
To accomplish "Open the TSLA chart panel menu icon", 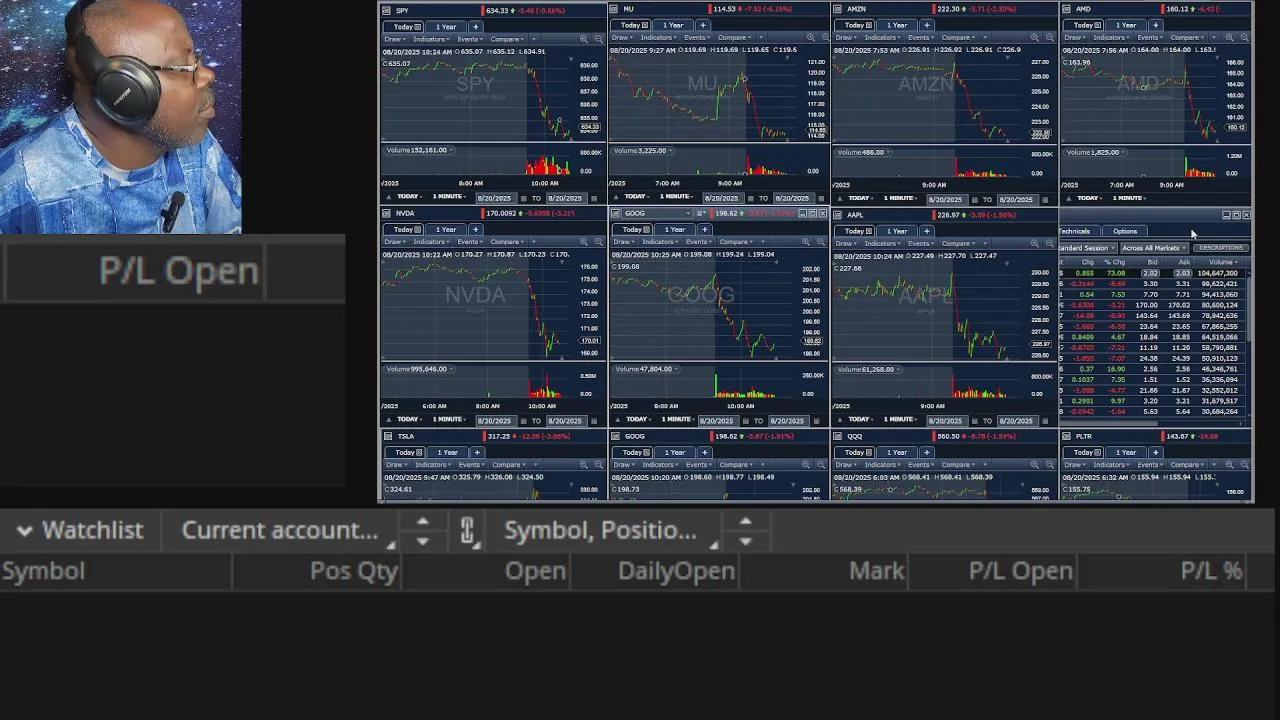I will point(388,436).
